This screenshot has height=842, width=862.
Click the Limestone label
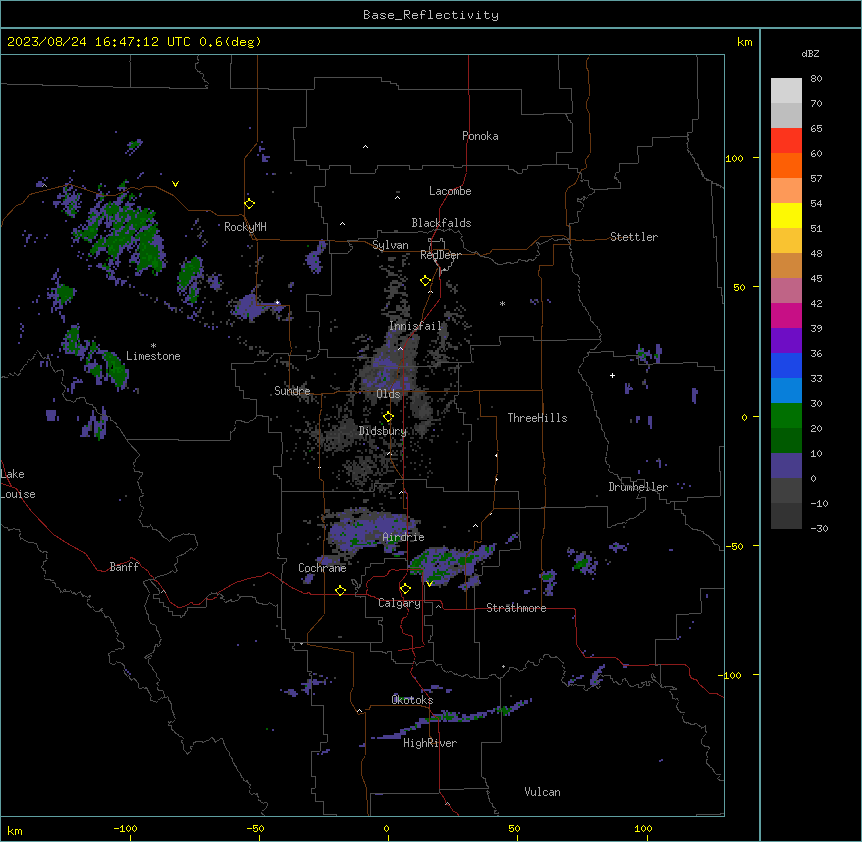pyautogui.click(x=153, y=356)
